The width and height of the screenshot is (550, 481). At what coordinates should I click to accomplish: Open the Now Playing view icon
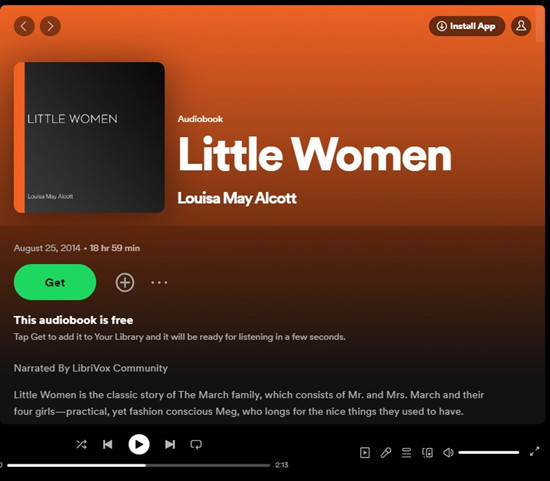[x=365, y=453]
